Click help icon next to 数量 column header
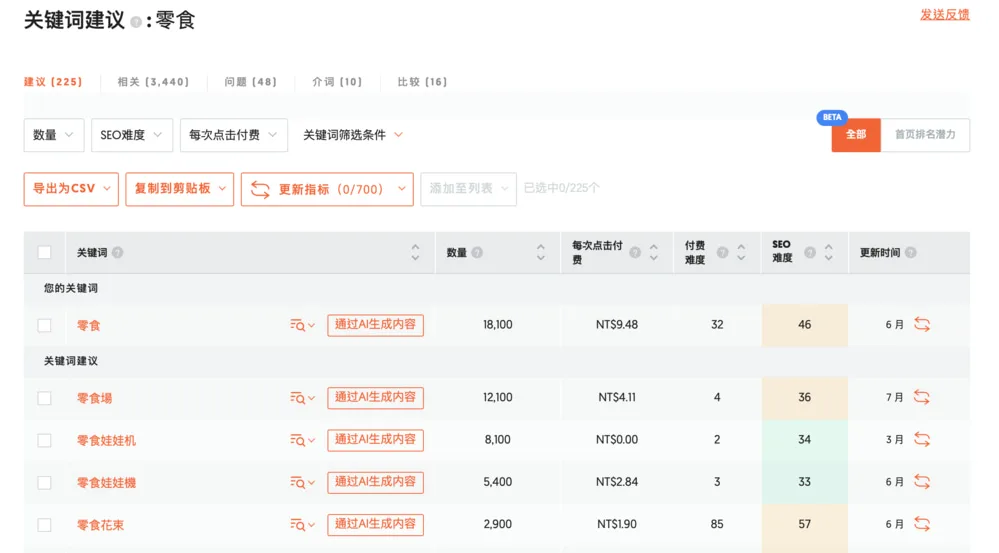The image size is (999, 553). (477, 252)
